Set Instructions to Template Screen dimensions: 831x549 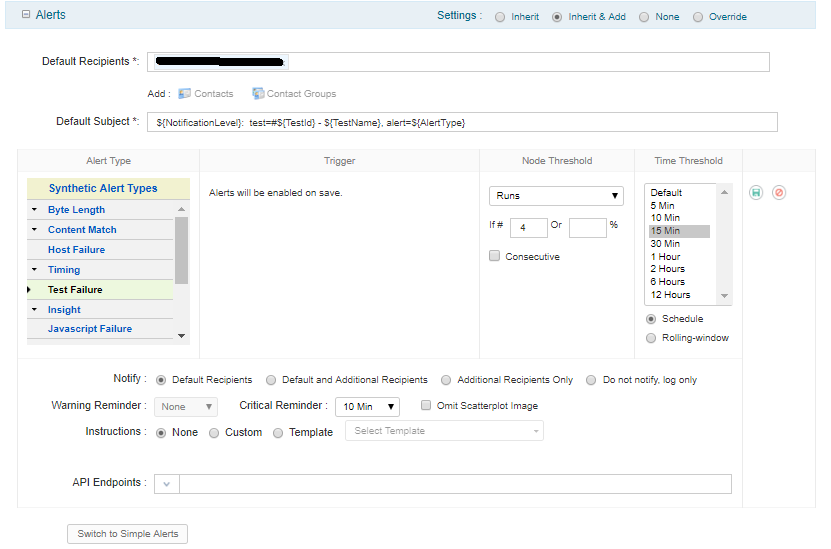point(278,433)
